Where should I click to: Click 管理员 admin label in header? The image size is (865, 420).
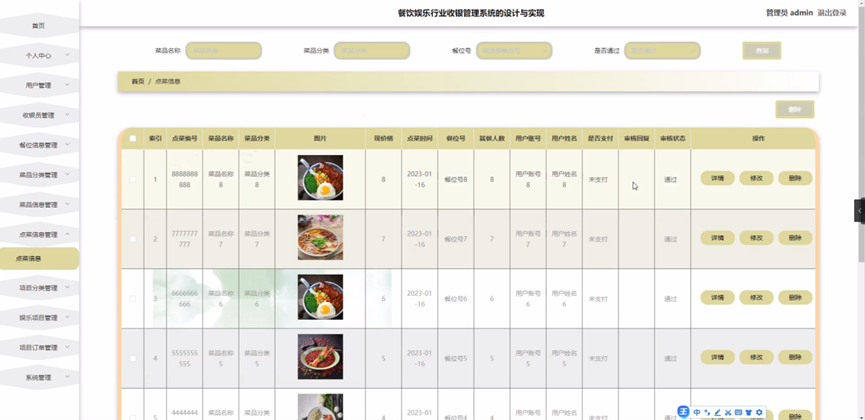coord(789,13)
